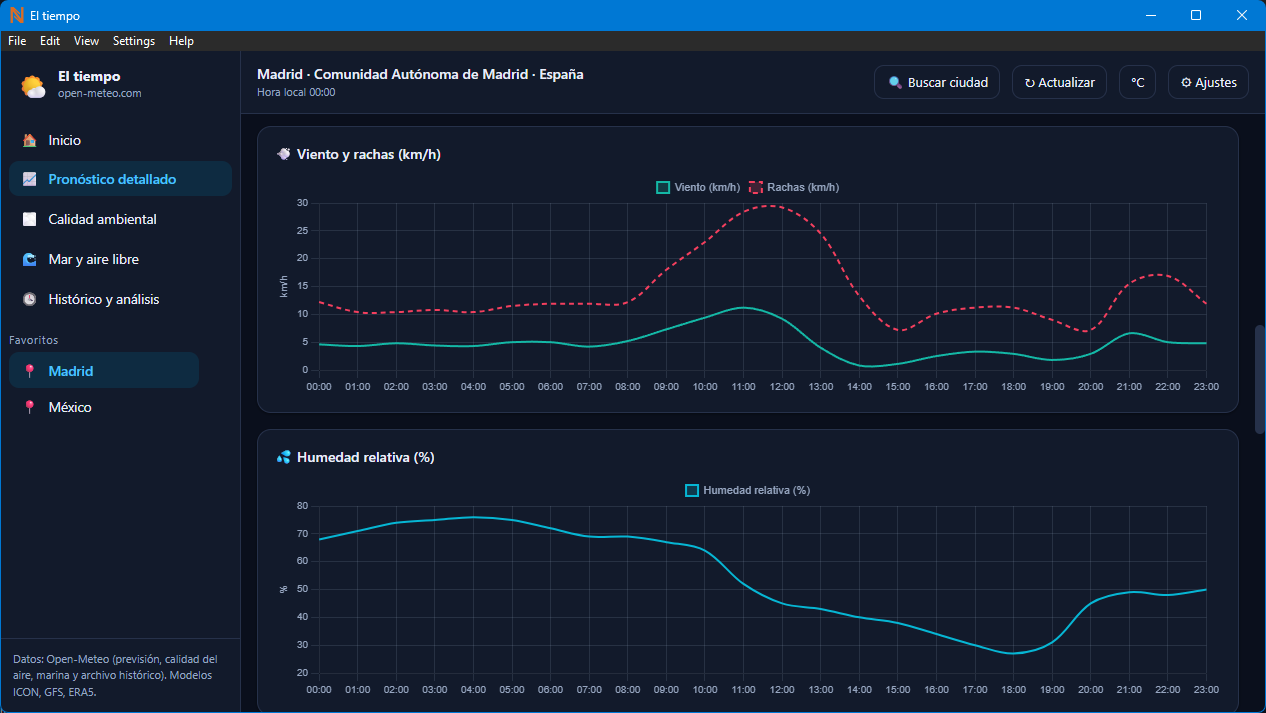
Task: Click the Viento y rachas (km/h) title
Action: point(369,154)
